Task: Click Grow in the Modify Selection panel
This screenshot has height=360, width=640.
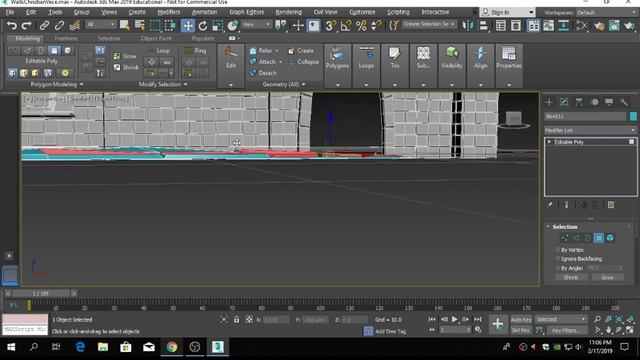Action: pos(125,56)
